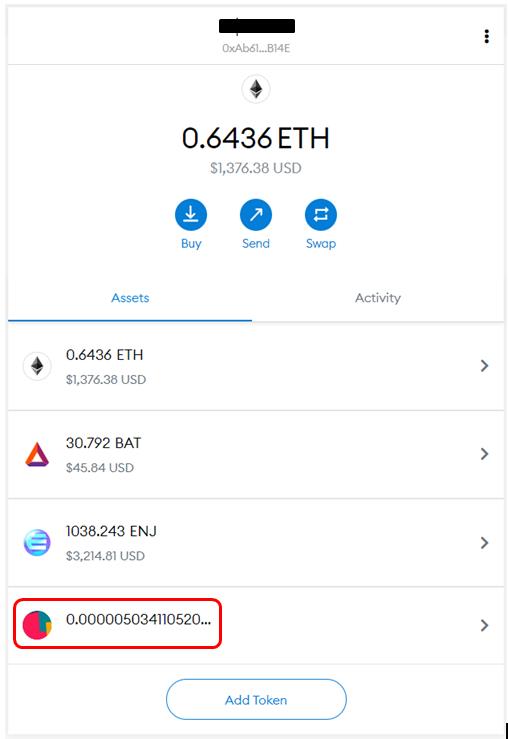Click the ENJ token icon
Viewport: 508px width, 739px height.
point(37,542)
